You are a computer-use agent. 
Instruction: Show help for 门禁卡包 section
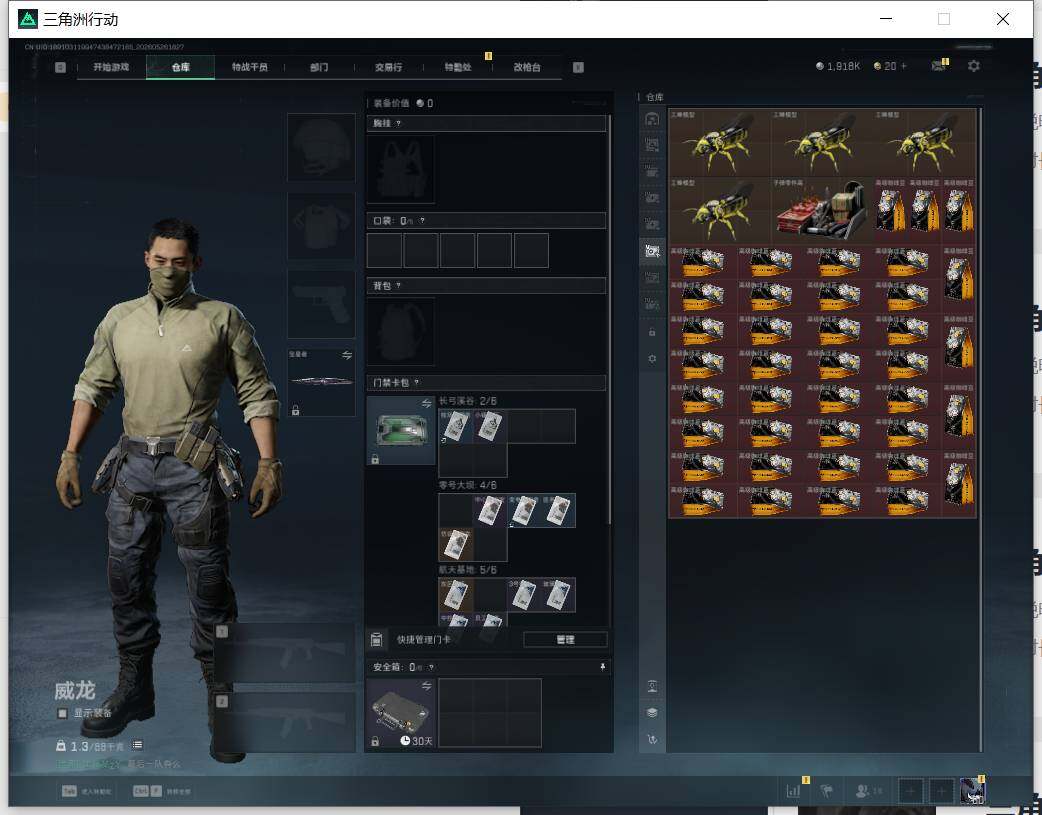(x=417, y=382)
